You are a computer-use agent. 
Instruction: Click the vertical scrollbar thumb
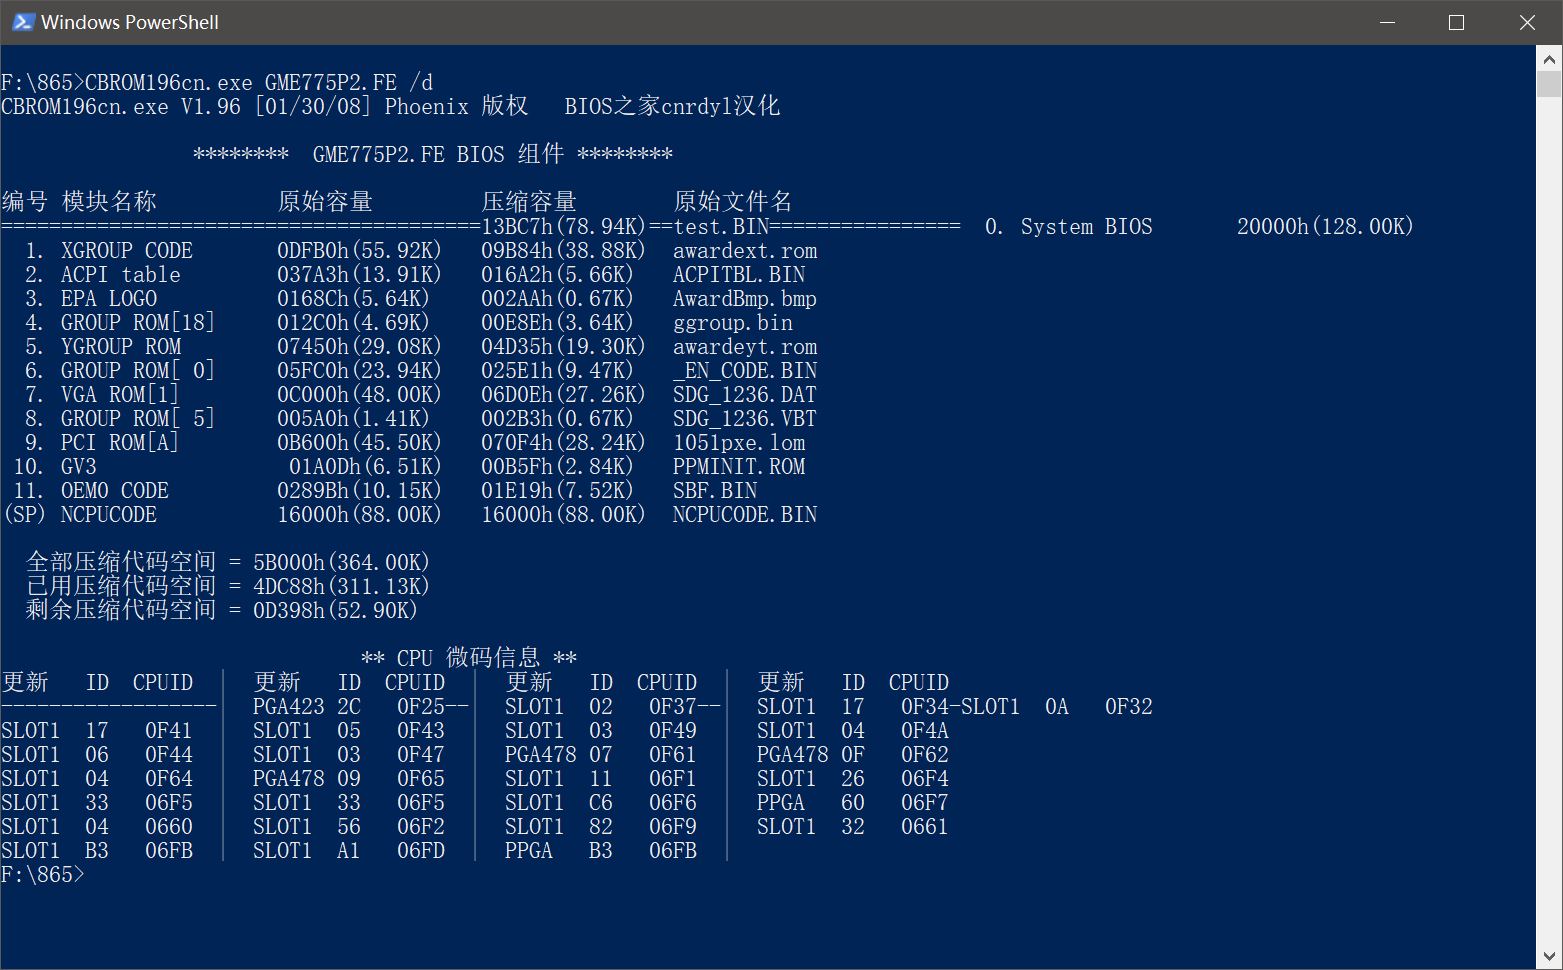[1549, 84]
